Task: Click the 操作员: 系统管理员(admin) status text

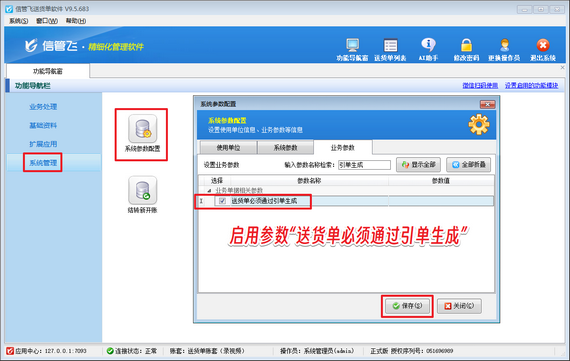Action: pos(317,351)
